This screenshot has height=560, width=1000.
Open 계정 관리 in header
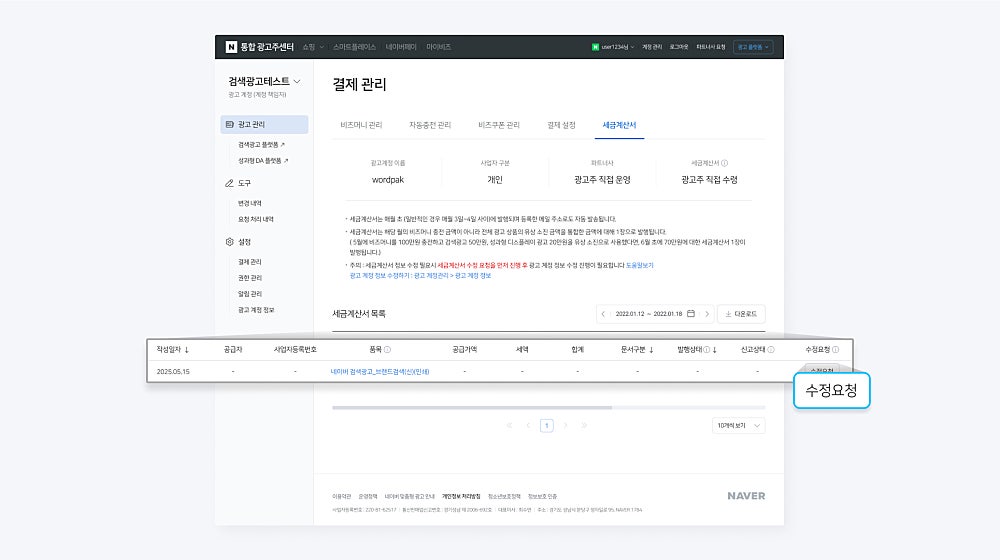[652, 47]
